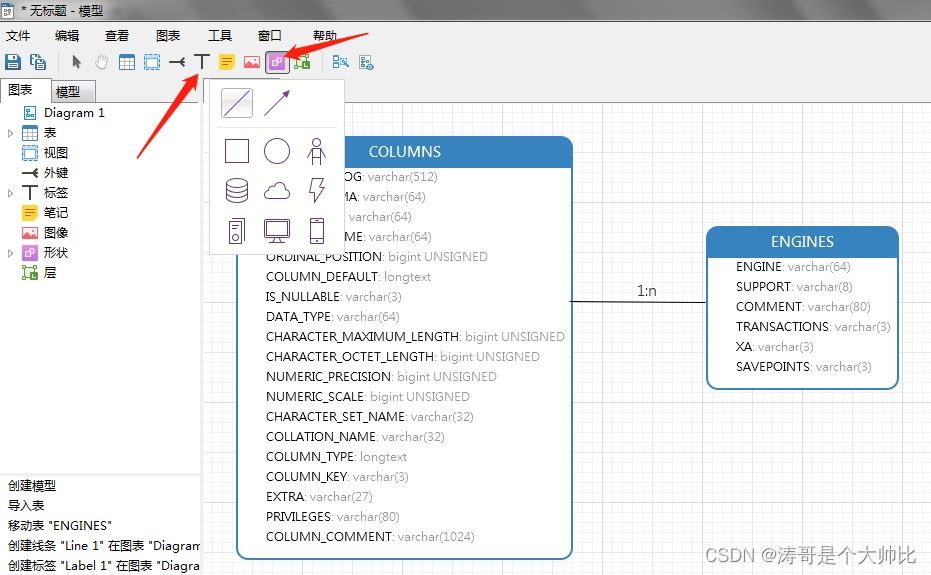Switch to the 模型 tab
Screen dimensions: 931x575
pos(68,91)
